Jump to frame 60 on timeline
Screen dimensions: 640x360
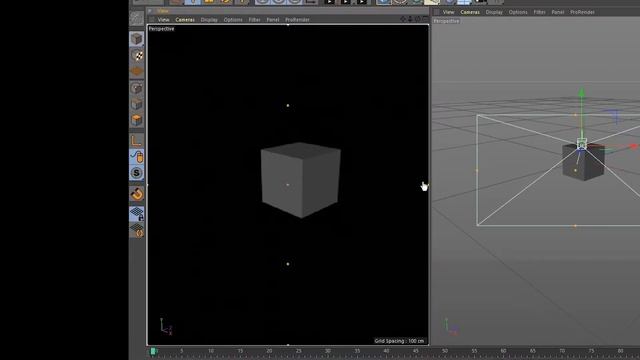coord(503,351)
